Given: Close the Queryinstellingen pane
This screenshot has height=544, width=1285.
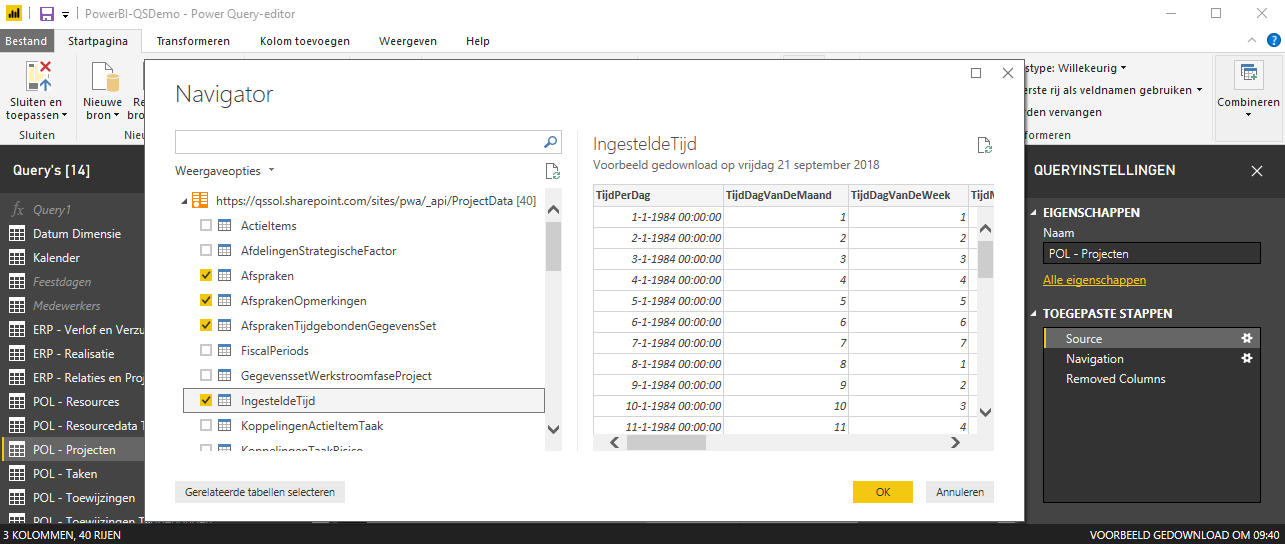Looking at the screenshot, I should click(x=1257, y=171).
